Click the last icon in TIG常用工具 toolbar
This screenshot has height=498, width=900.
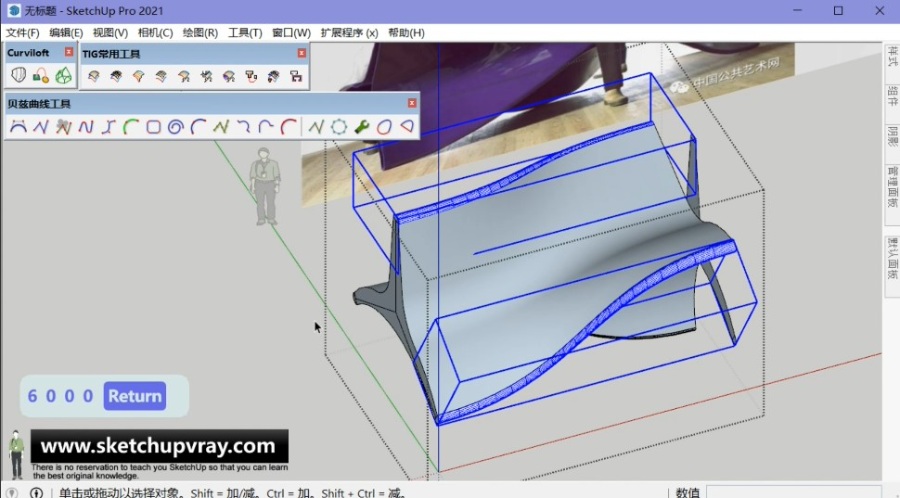tap(296, 76)
